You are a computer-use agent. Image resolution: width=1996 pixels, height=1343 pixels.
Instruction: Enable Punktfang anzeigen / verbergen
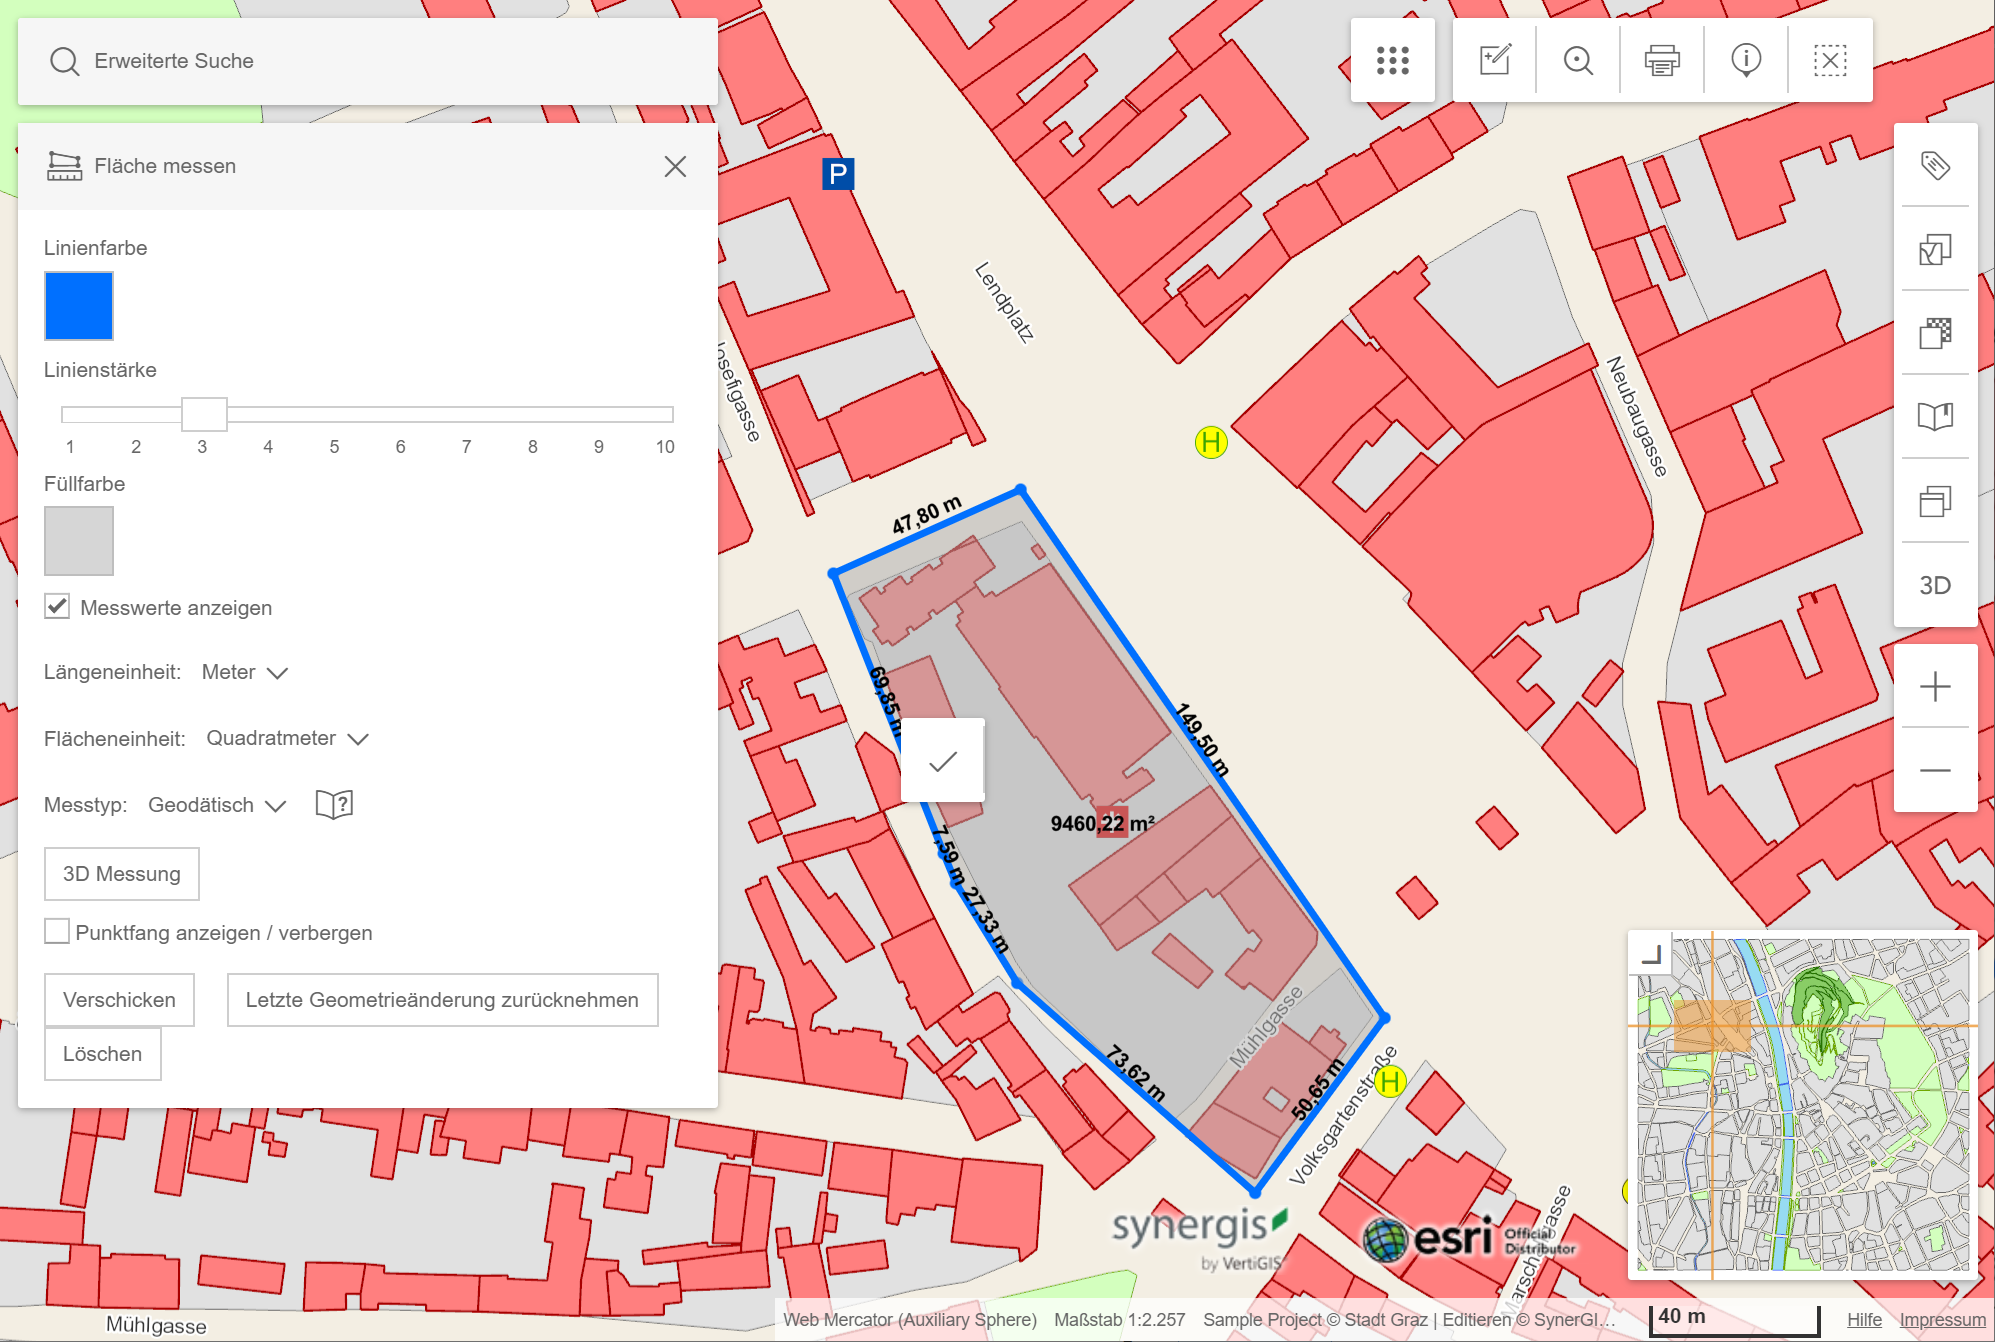[56, 931]
